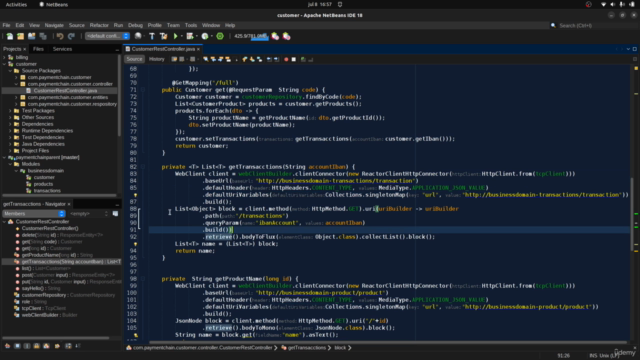The height and width of the screenshot is (360, 640).
Task: Click the red Start Macro Recording icon
Action: click(286, 60)
